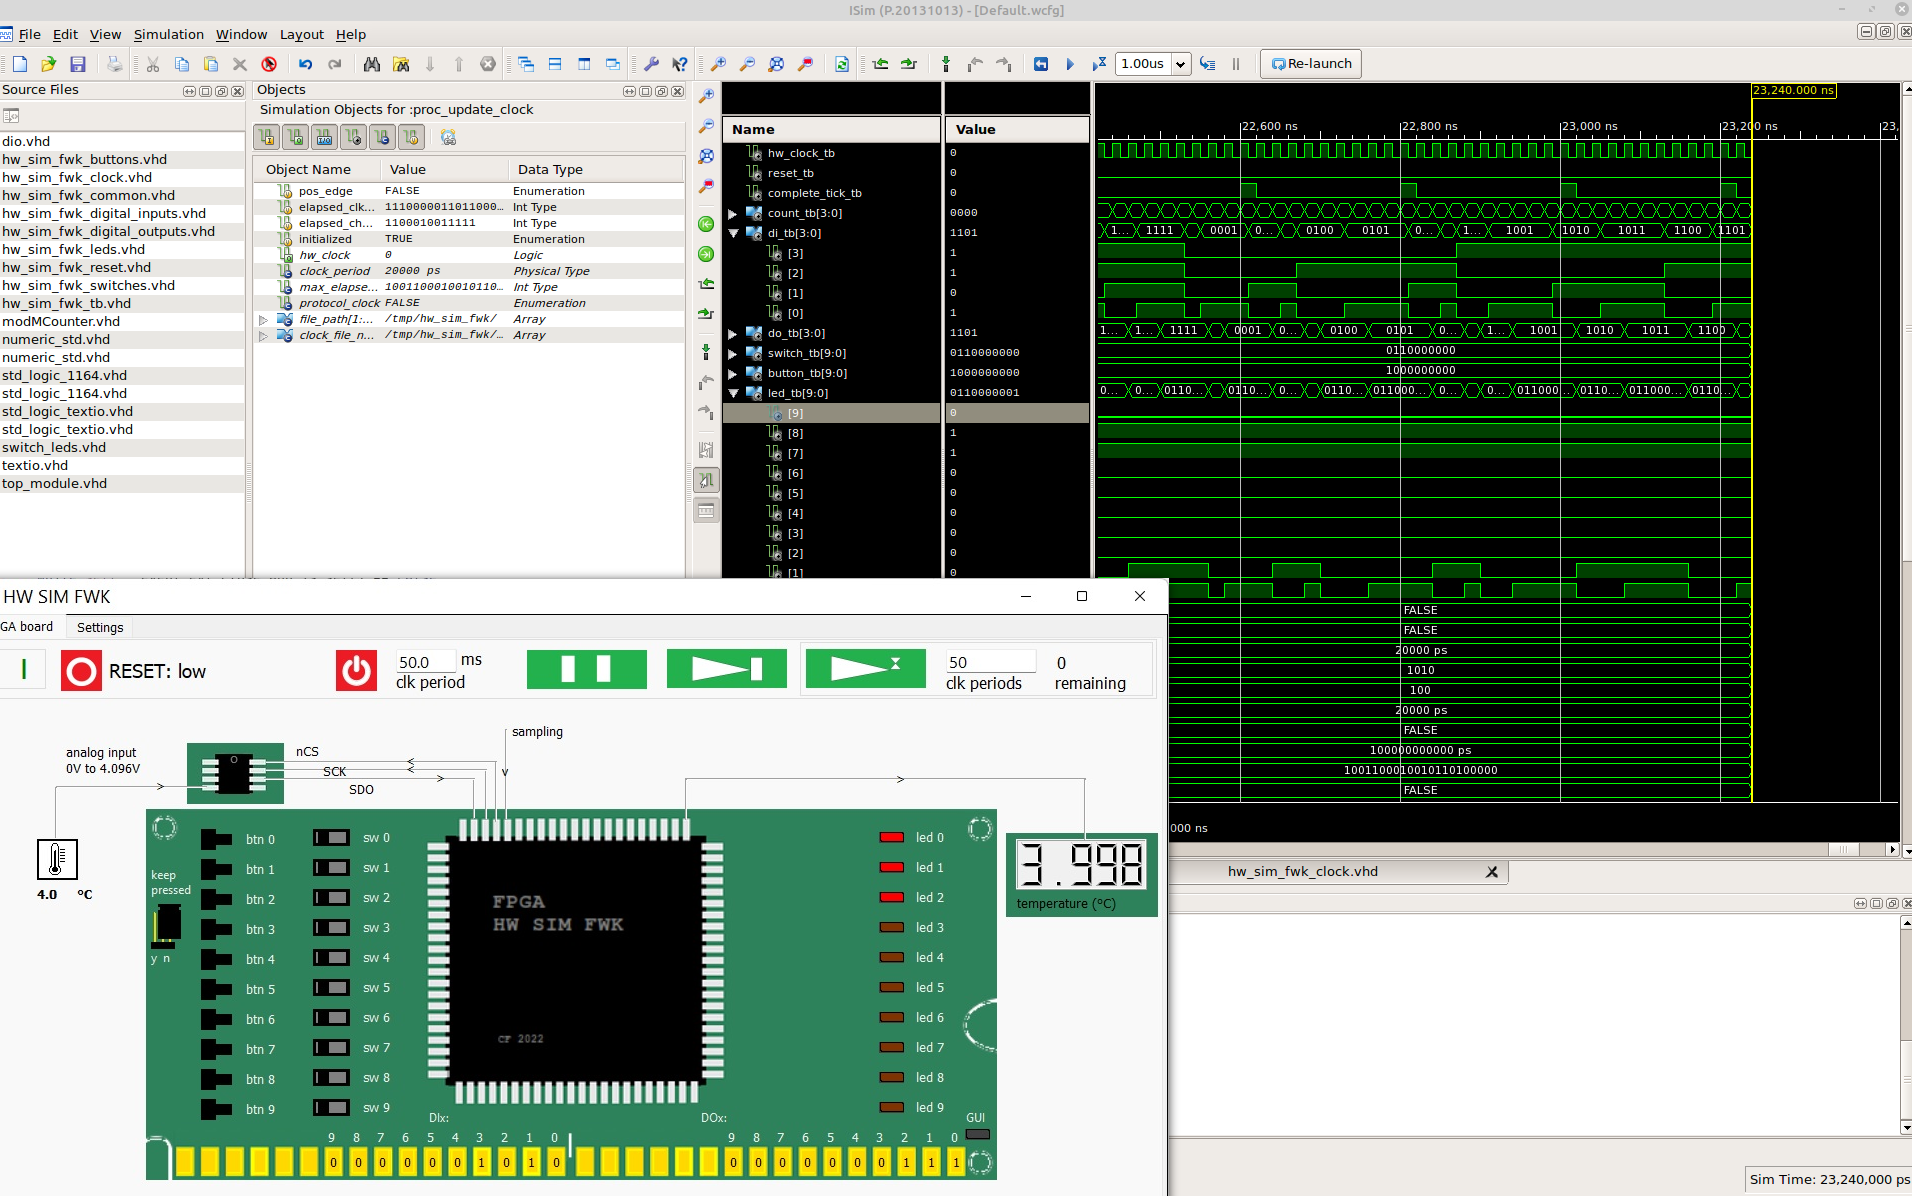Click the blue Run All play icon
1912x1196 pixels.
click(1070, 64)
